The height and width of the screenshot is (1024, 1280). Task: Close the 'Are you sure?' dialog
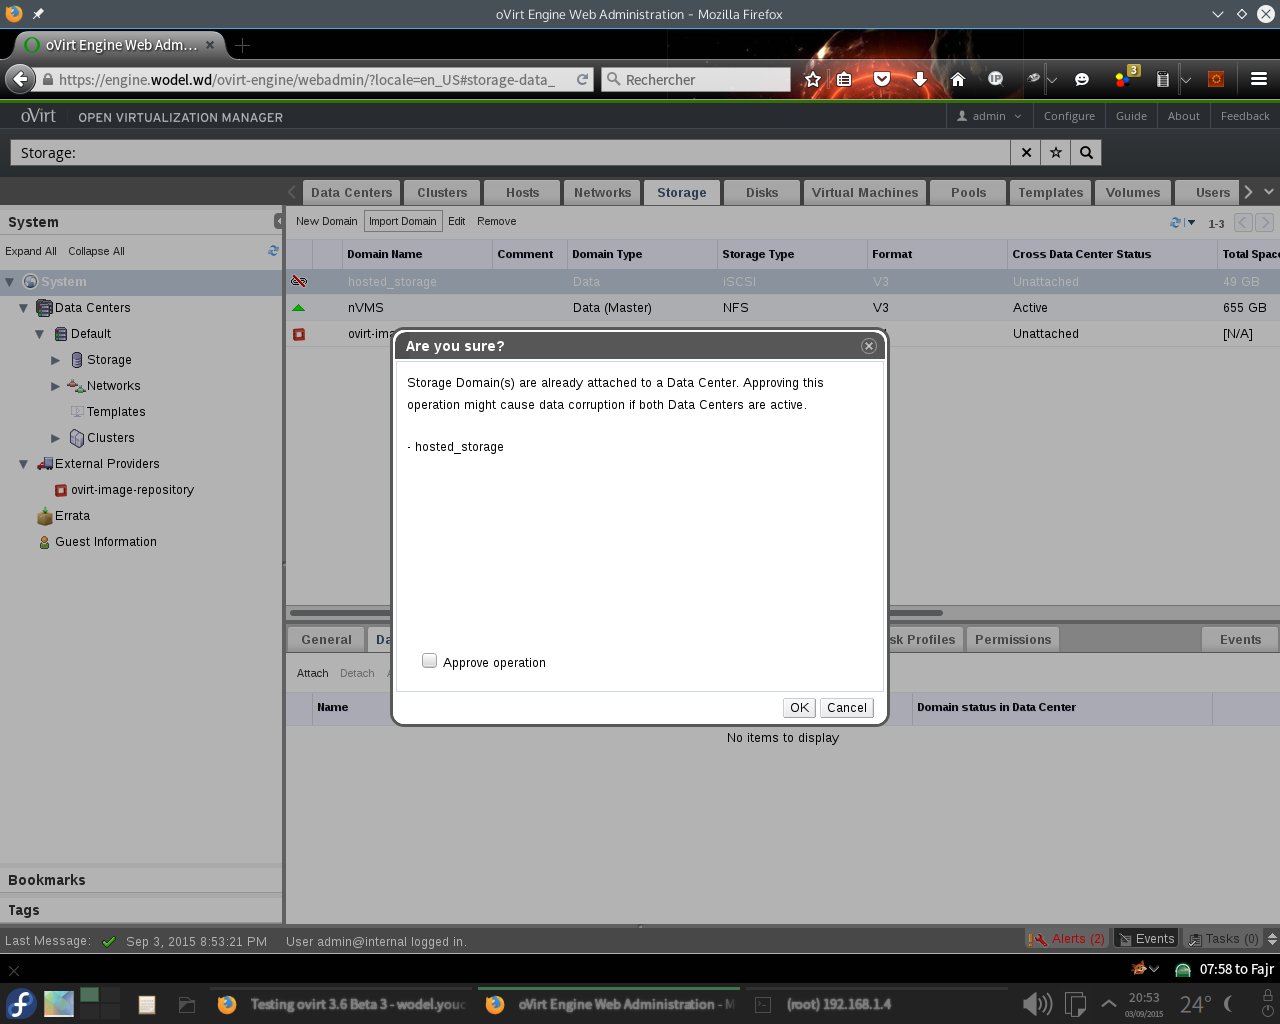[x=868, y=346]
